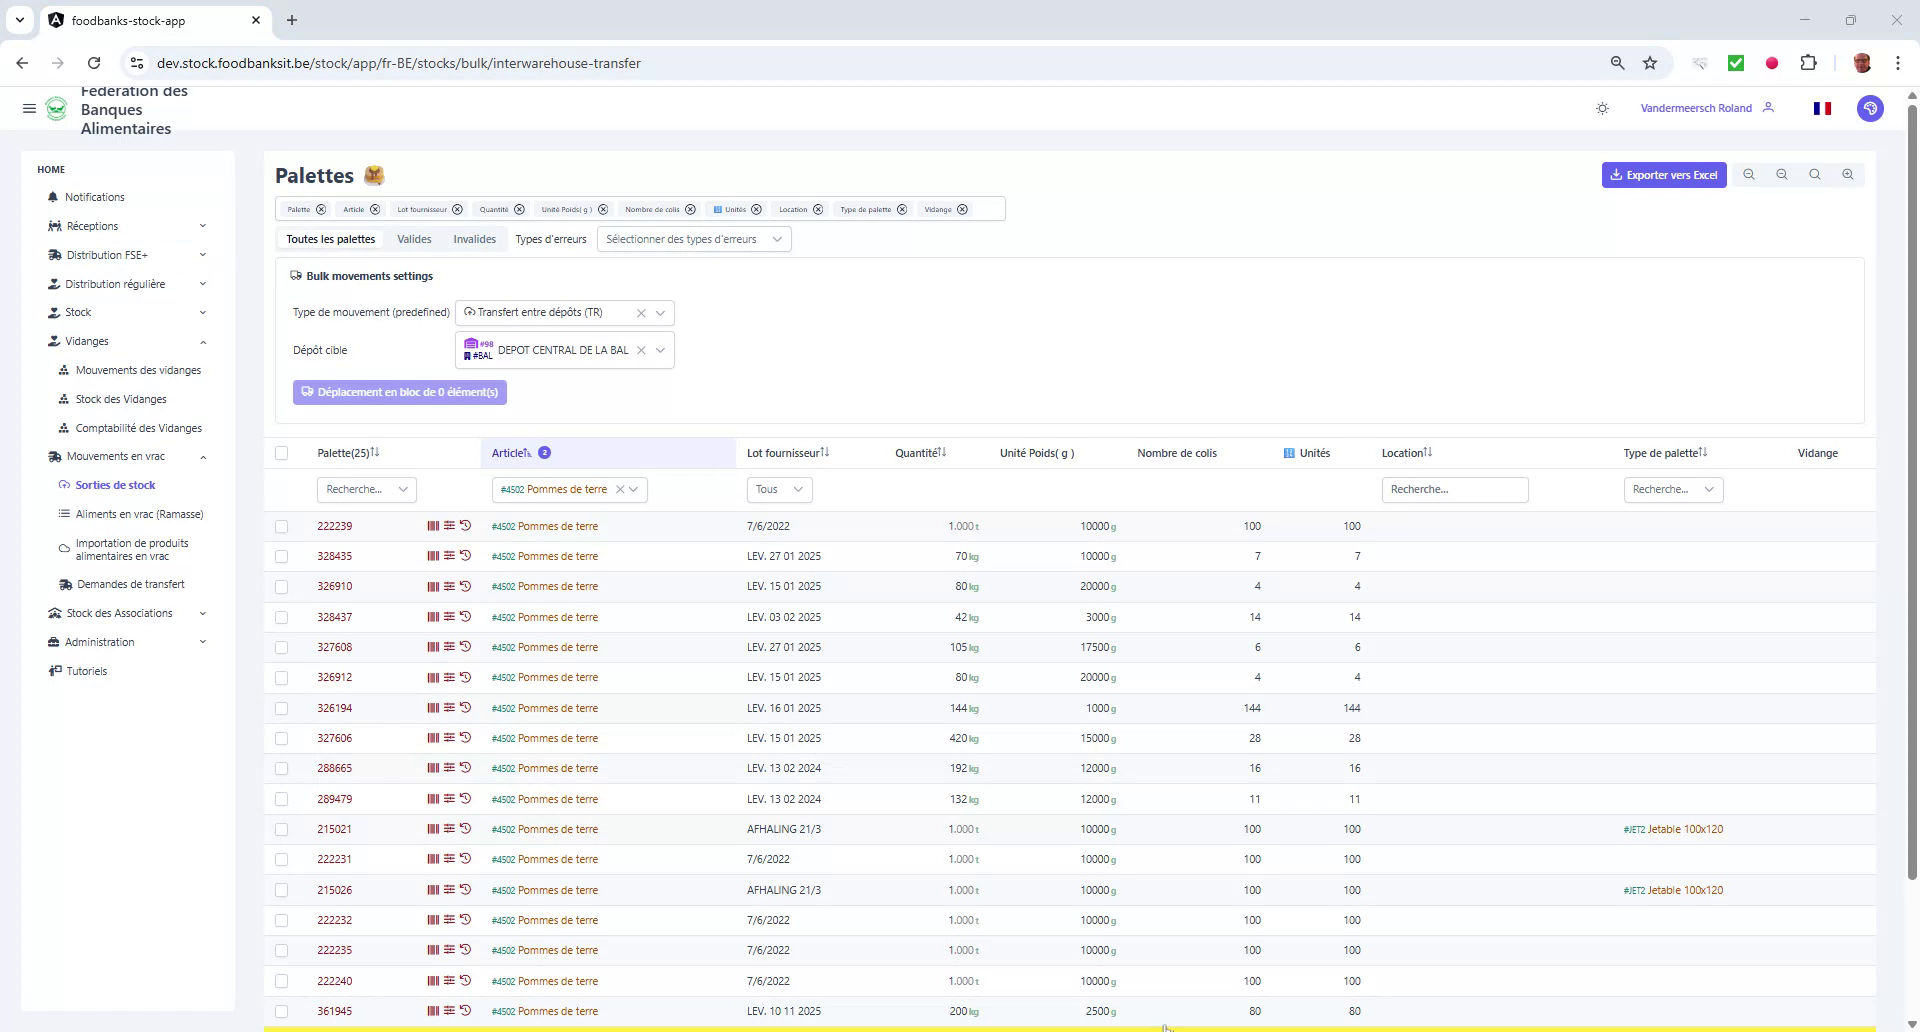Viewport: 1920px width, 1032px height.
Task: Click the movement settings icon on palette 326910
Action: tap(449, 586)
